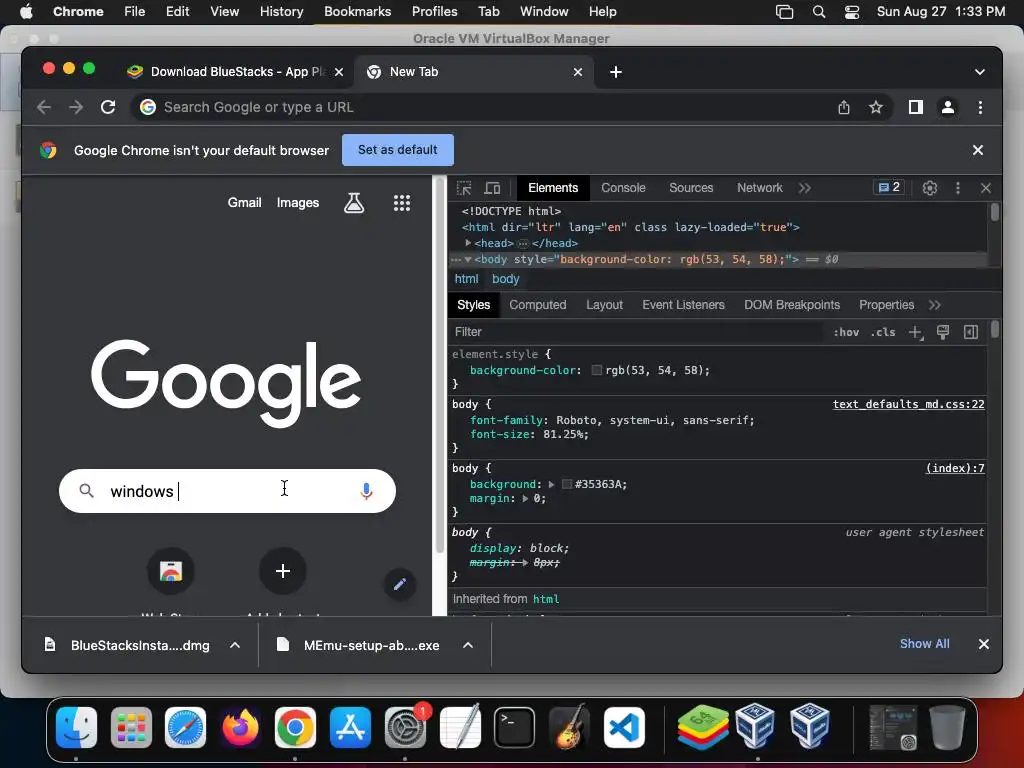This screenshot has height=768, width=1024.
Task: Open options chevron for BlueStacksInsta dmg download
Action: coord(235,645)
